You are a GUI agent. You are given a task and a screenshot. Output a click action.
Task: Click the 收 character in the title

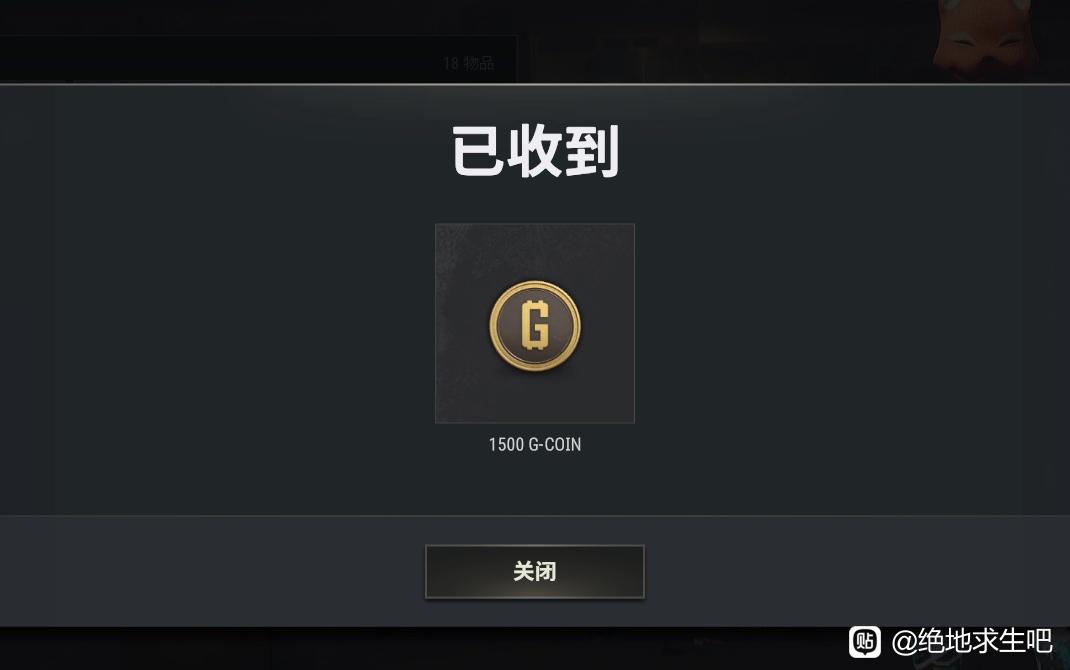(535, 151)
